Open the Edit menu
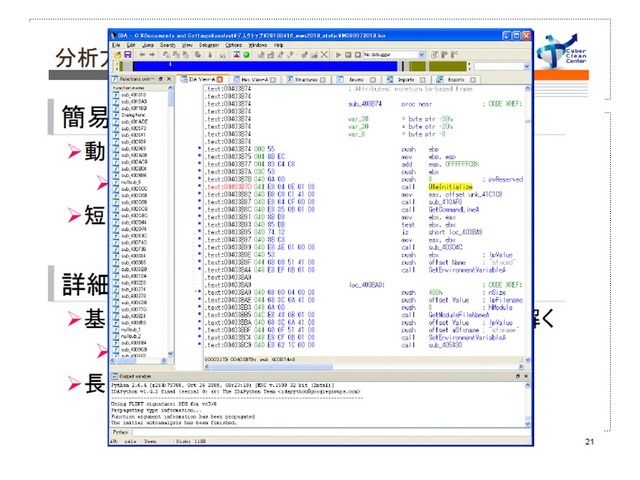The width and height of the screenshot is (640, 480). click(131, 45)
